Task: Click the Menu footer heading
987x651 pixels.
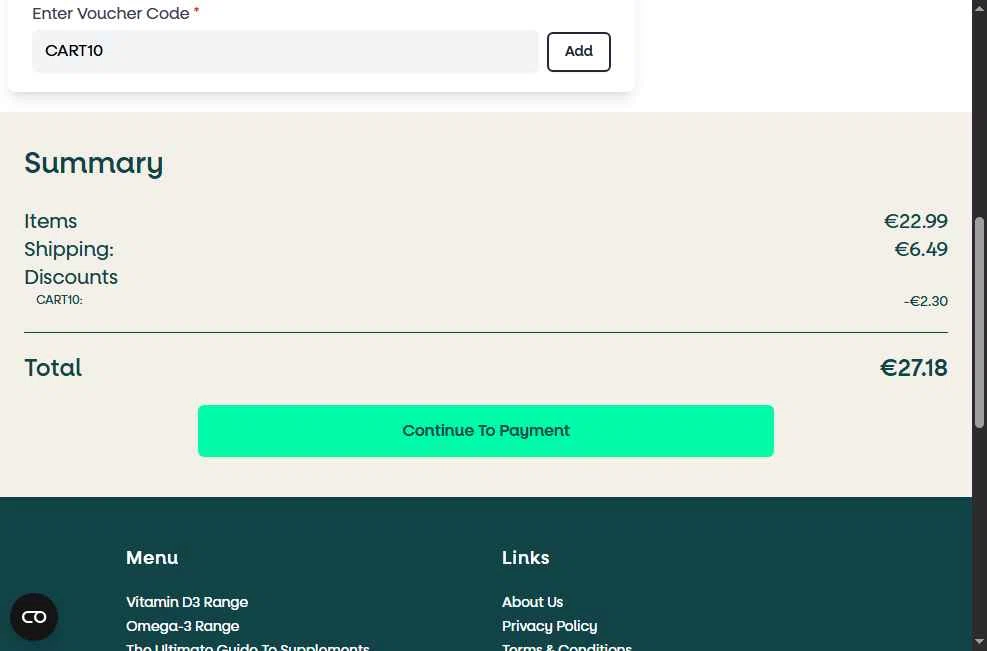Action: [152, 558]
